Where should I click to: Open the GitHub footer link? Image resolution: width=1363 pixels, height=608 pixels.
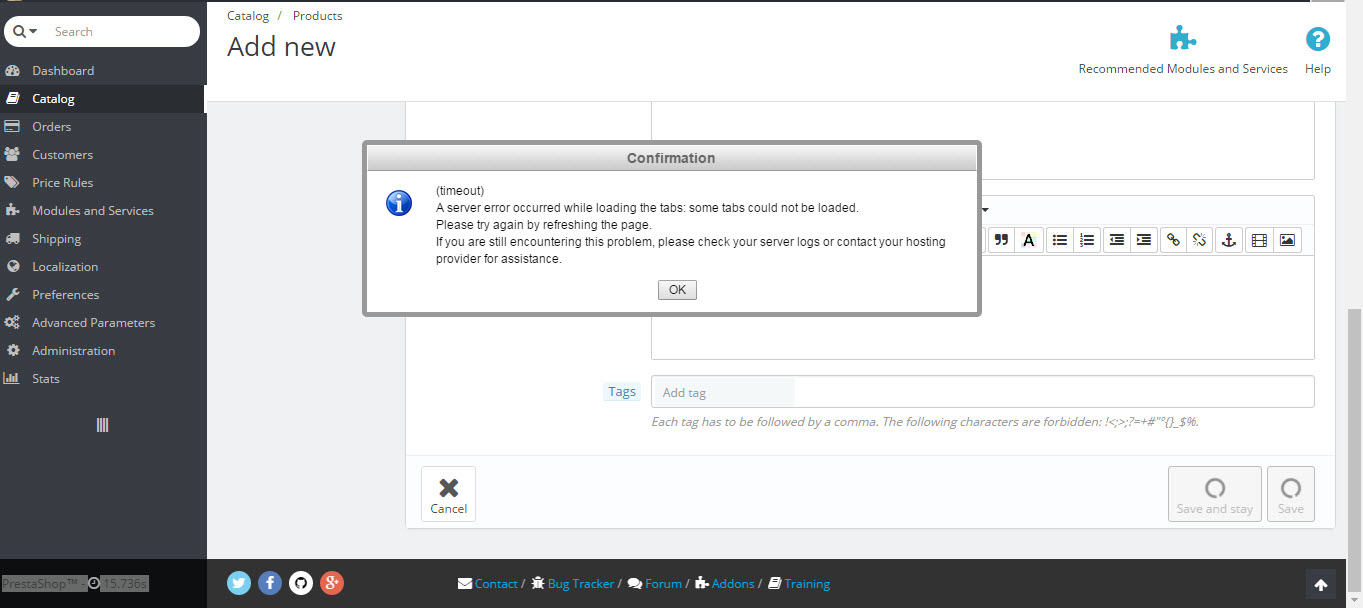[301, 583]
